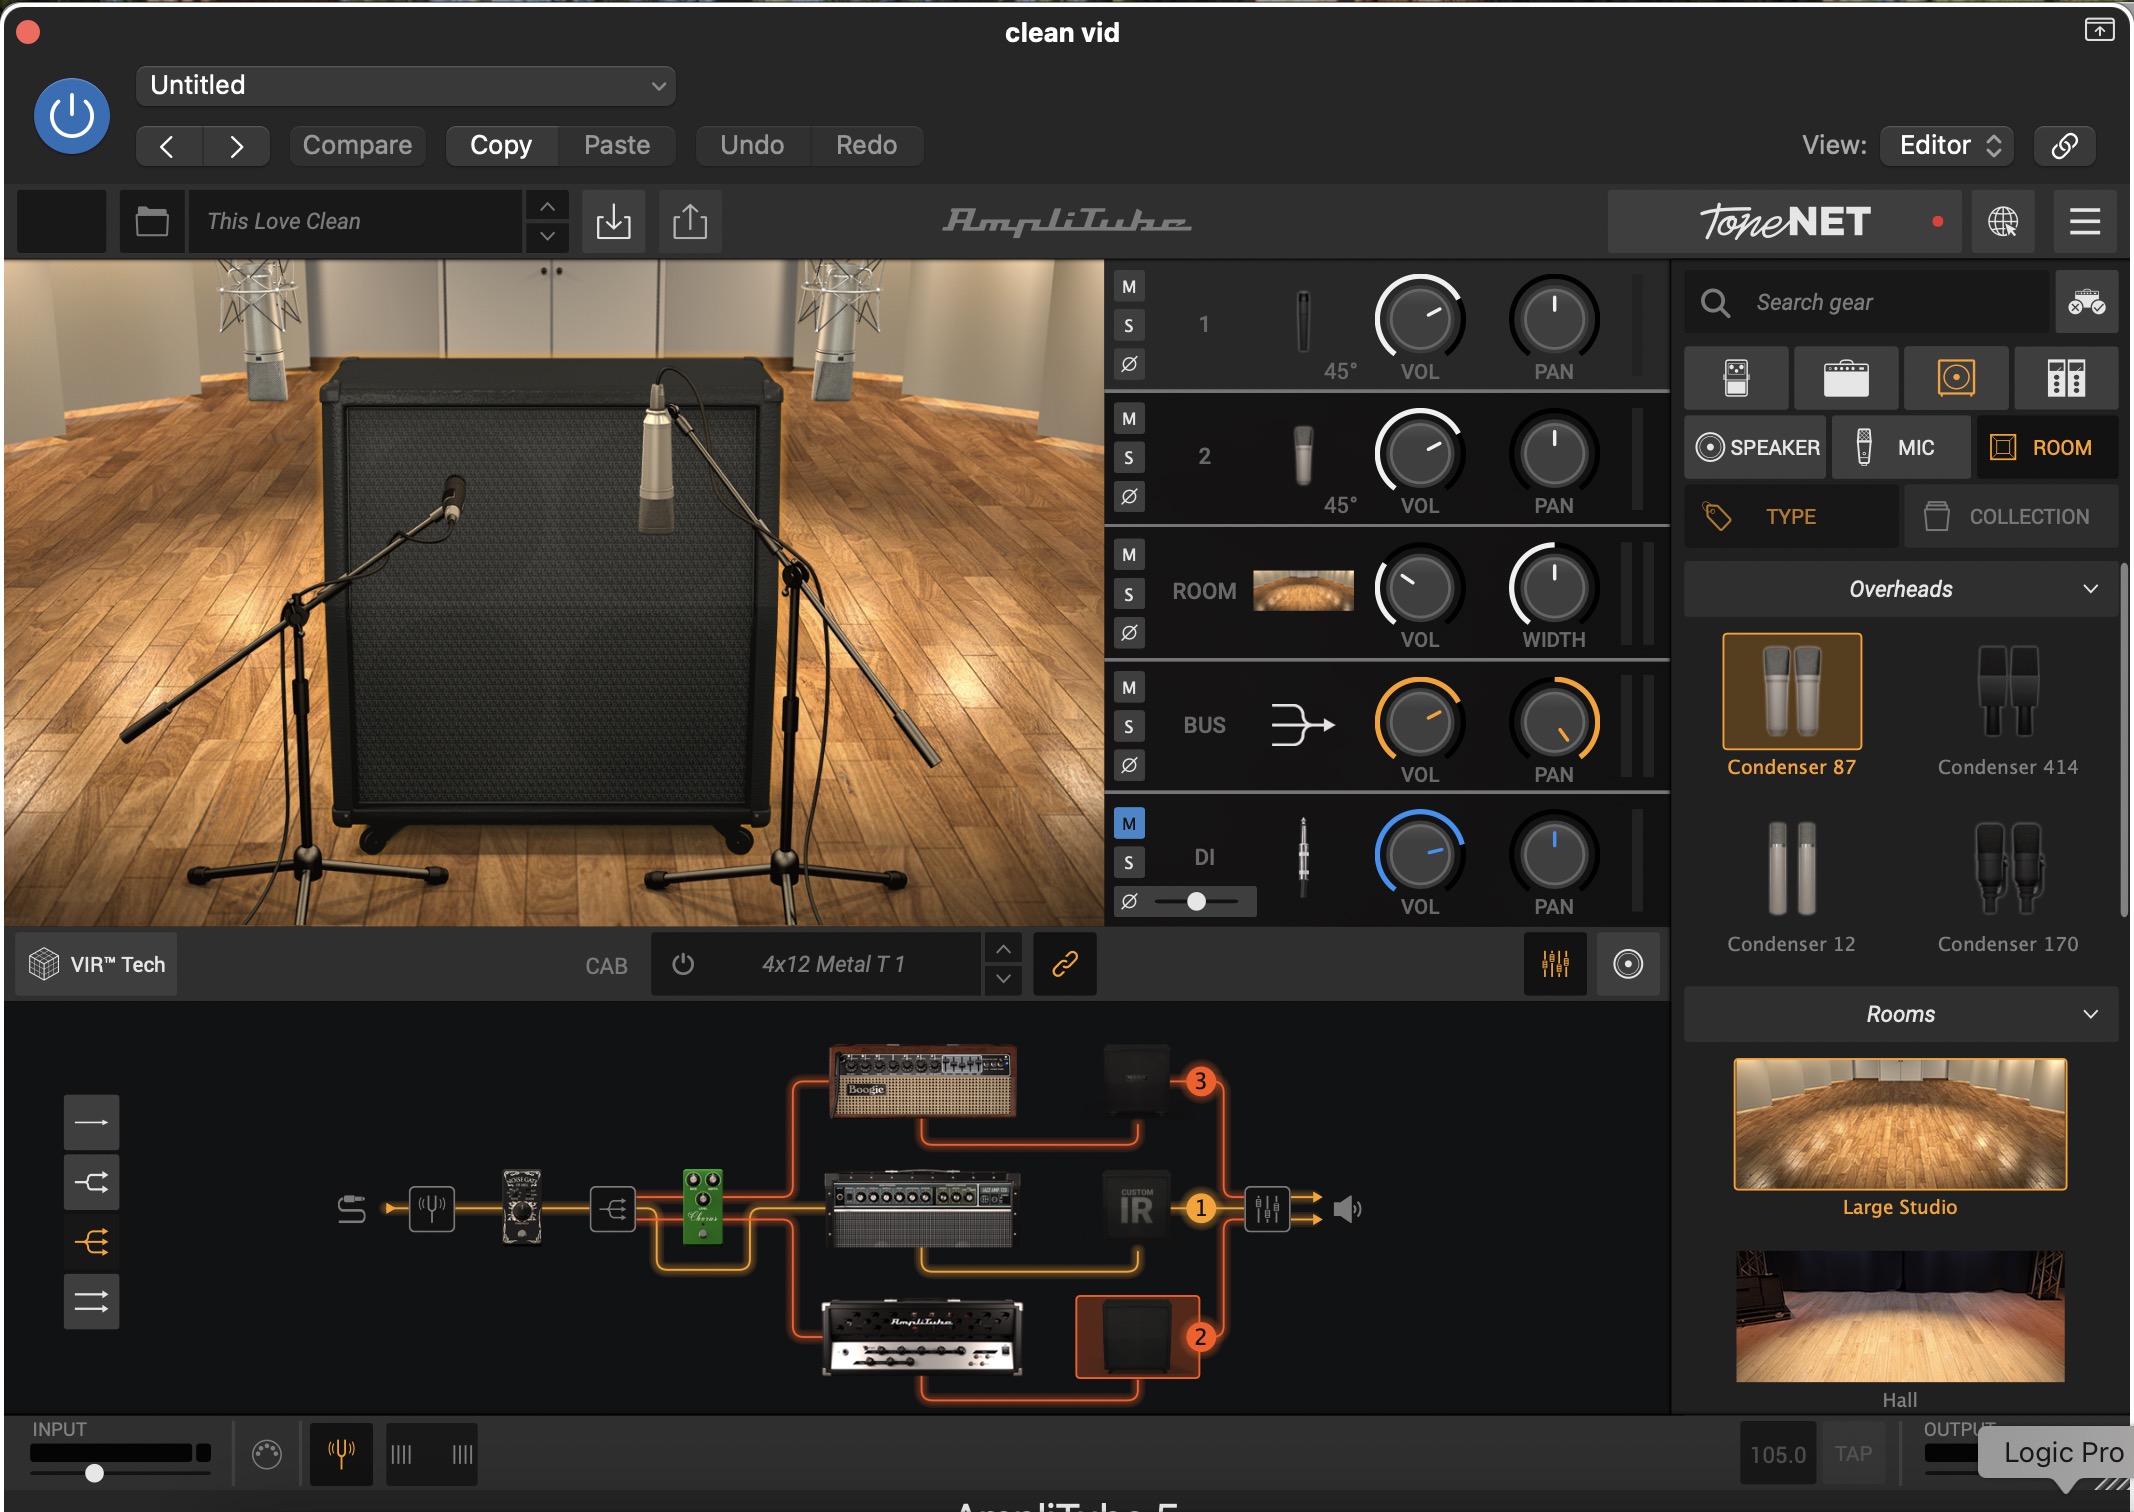Solo the DI channel
This screenshot has width=2134, height=1512.
1129,862
